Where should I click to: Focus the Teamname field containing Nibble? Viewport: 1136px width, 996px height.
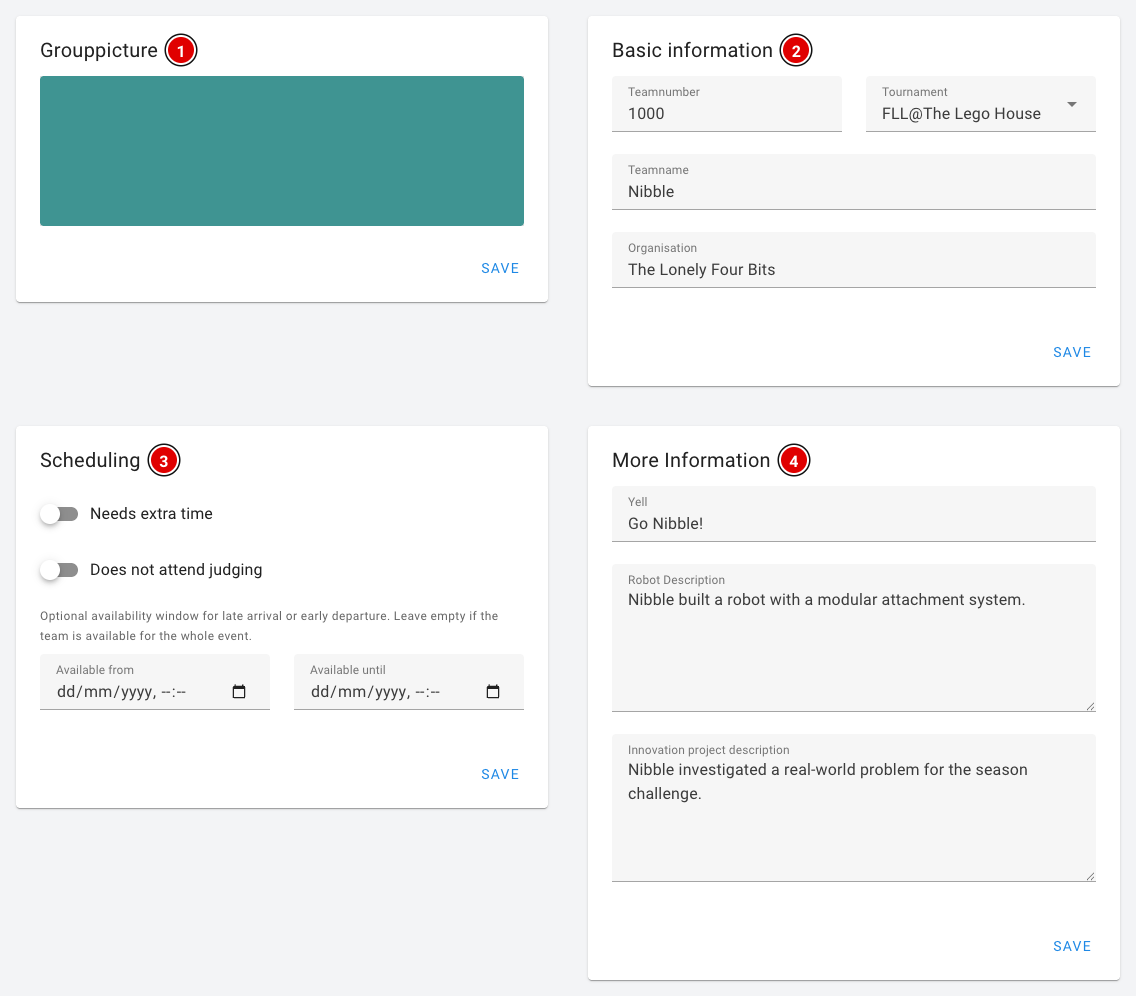(853, 182)
